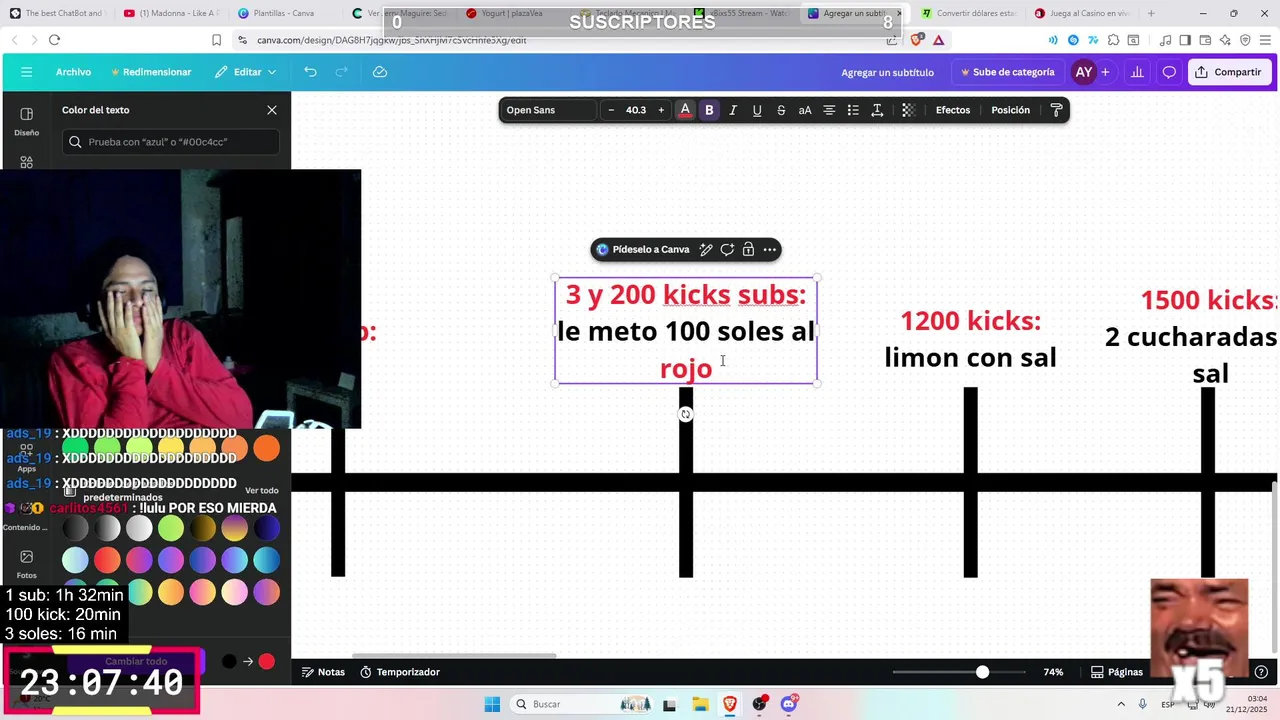Click the copy style paint roller icon
The width and height of the screenshot is (1280, 720).
tap(1056, 110)
